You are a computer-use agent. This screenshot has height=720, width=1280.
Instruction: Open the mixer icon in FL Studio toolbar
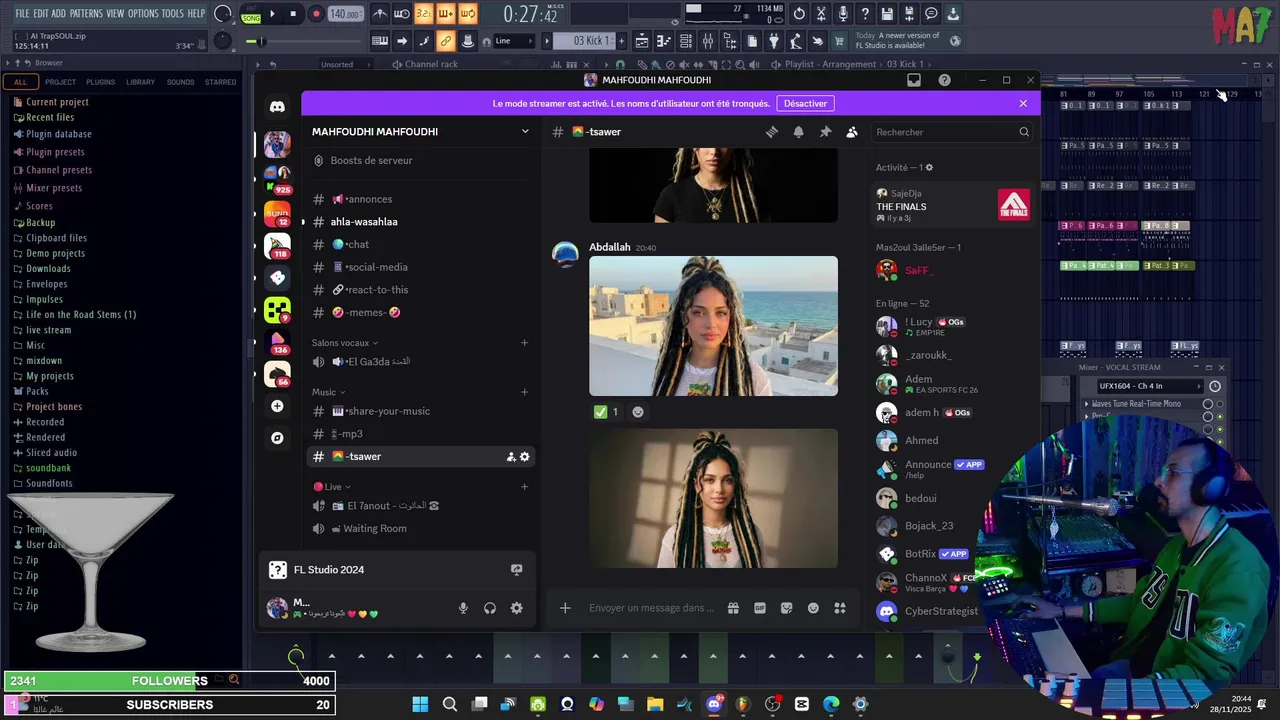708,41
